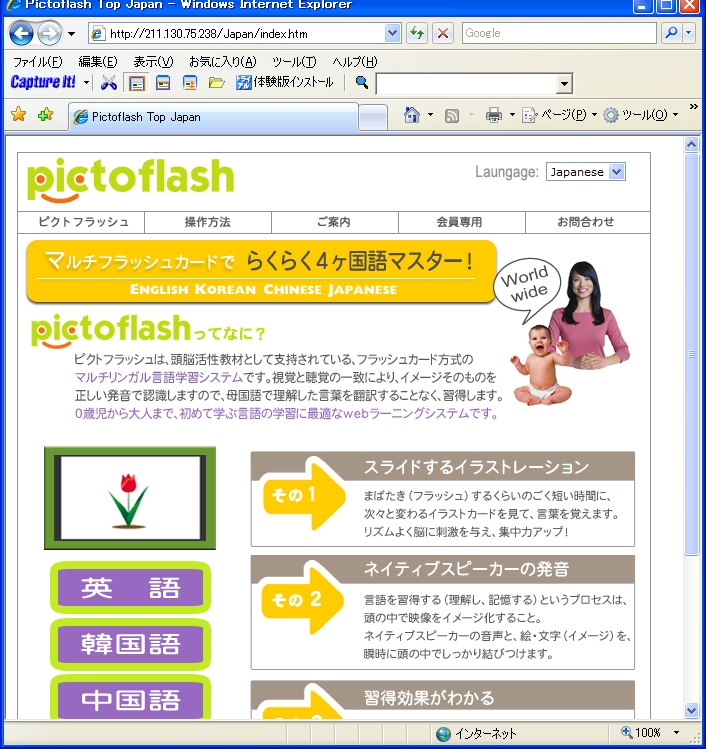The width and height of the screenshot is (706, 749).
Task: Open the お気に入り(A) menu
Action: pos(223,62)
